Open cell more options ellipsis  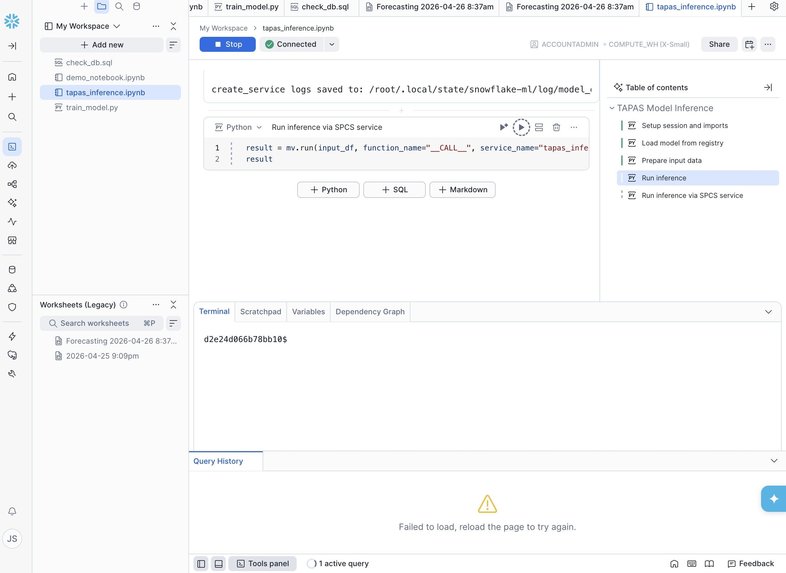coord(574,127)
